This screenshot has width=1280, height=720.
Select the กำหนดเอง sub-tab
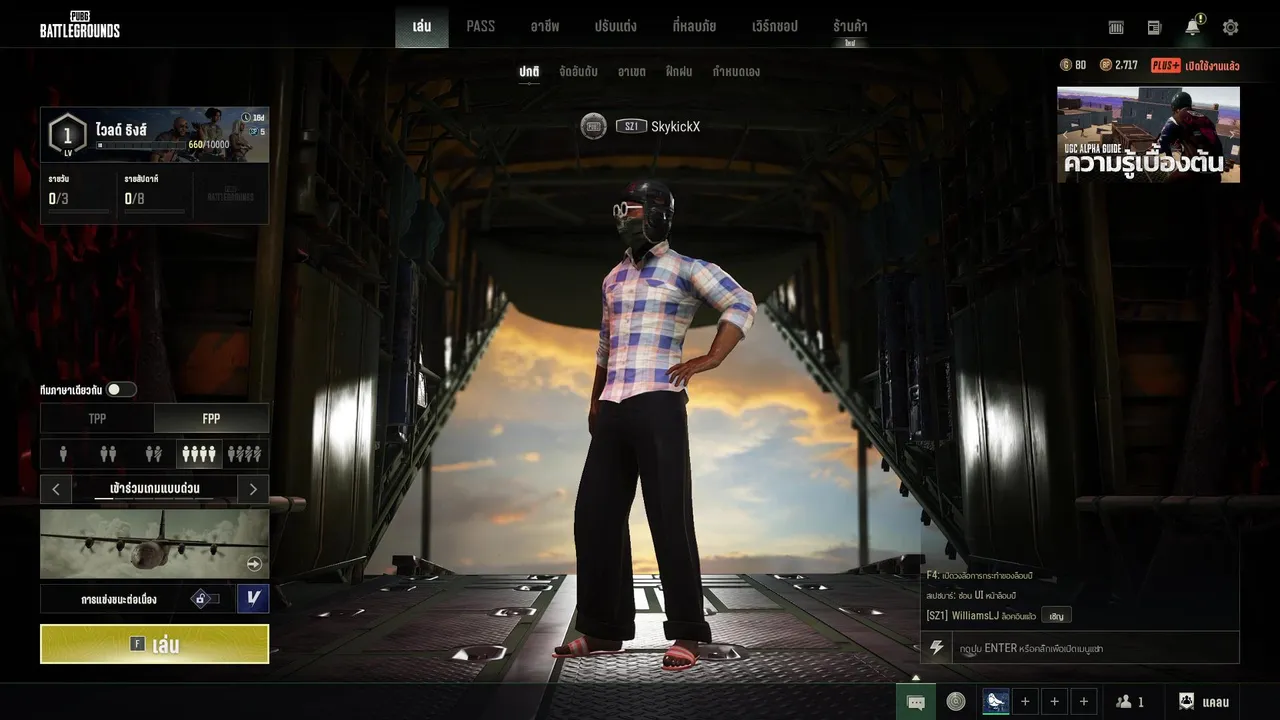[736, 72]
